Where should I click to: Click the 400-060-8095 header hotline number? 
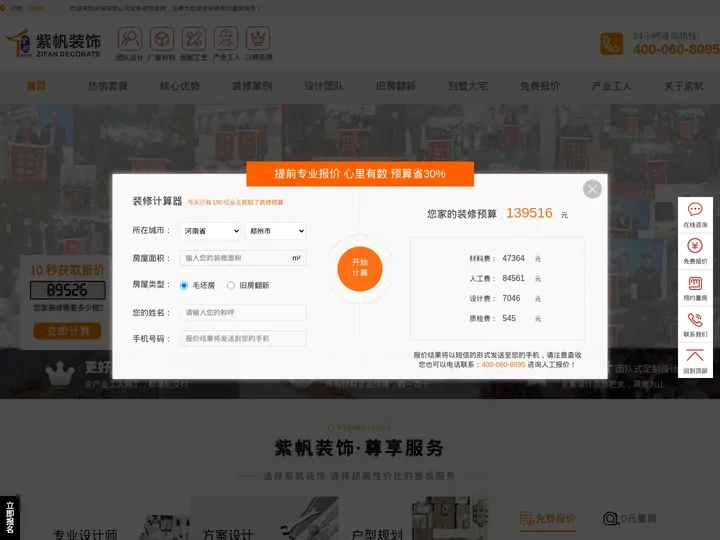[676, 49]
